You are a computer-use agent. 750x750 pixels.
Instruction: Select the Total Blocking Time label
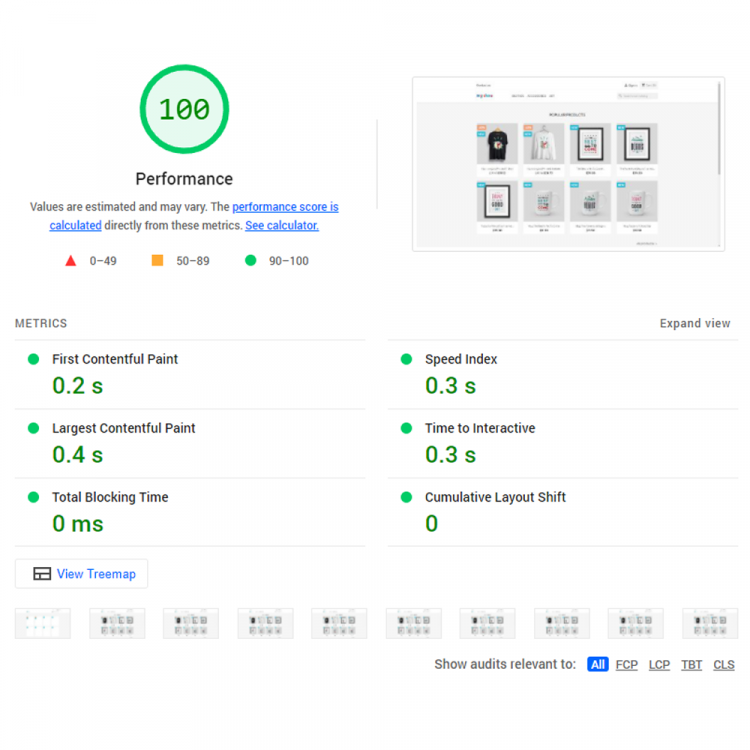click(x=110, y=497)
